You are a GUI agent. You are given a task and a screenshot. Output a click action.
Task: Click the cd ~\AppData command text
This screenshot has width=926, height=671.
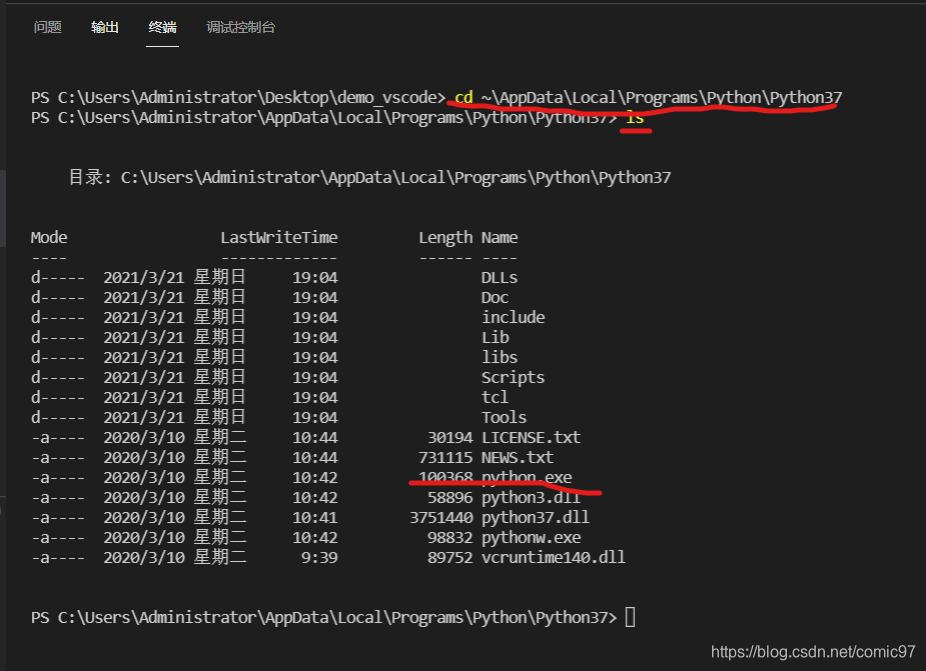[648, 97]
